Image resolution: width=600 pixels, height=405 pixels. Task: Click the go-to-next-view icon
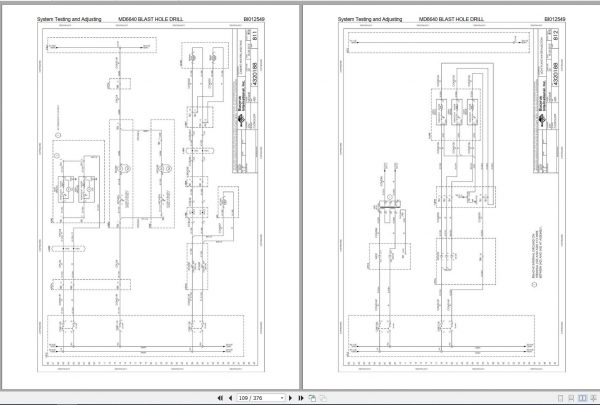(x=323, y=398)
